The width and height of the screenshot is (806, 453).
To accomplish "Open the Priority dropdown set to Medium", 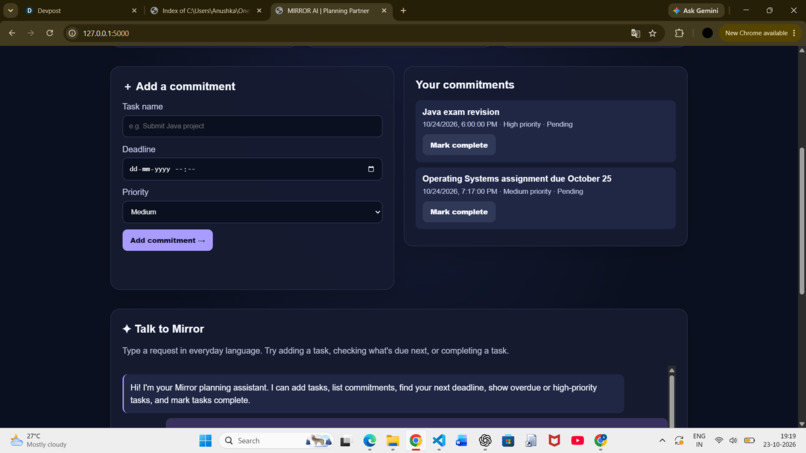I will click(x=252, y=212).
